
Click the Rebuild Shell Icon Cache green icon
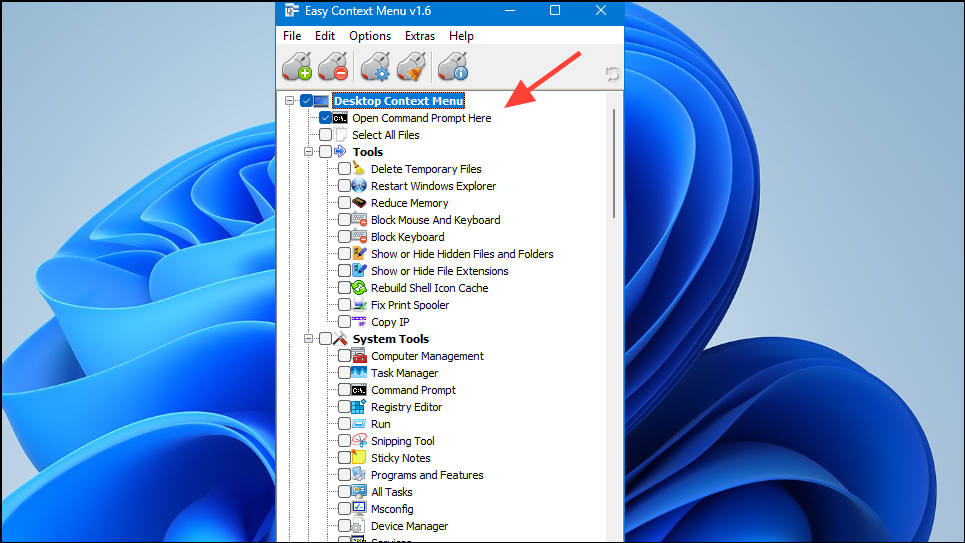[359, 288]
